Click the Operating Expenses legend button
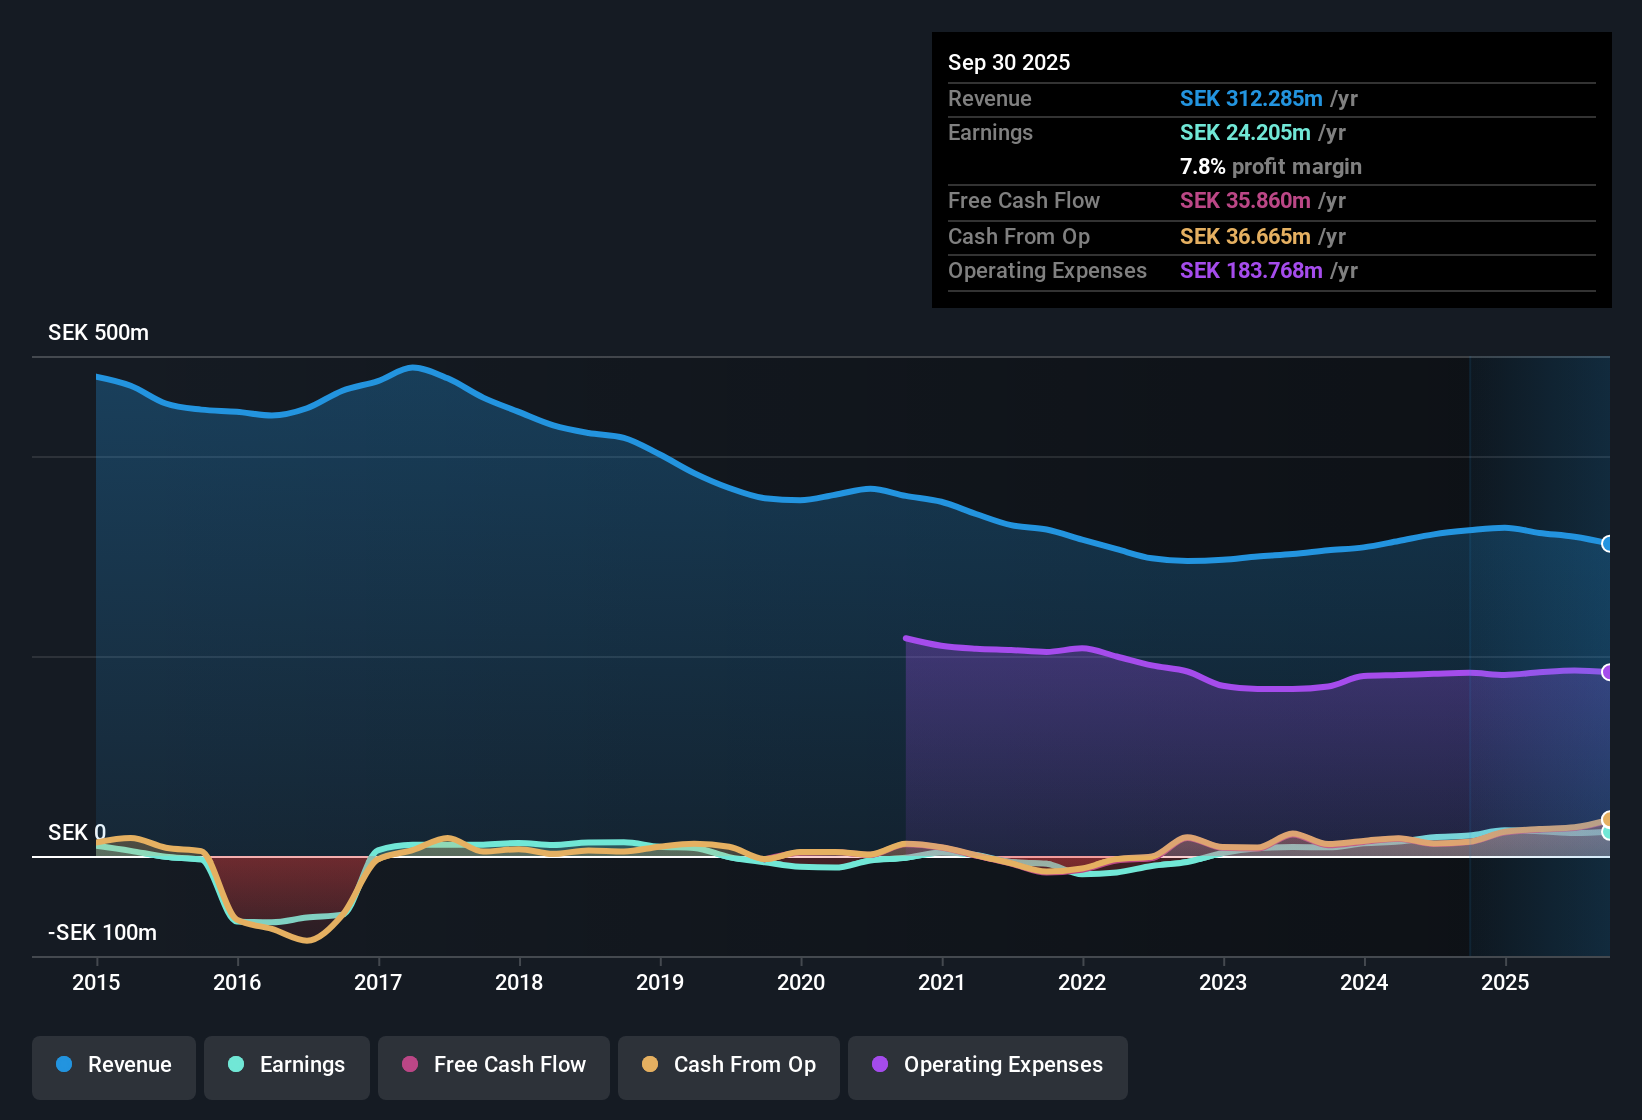 [x=987, y=1065]
